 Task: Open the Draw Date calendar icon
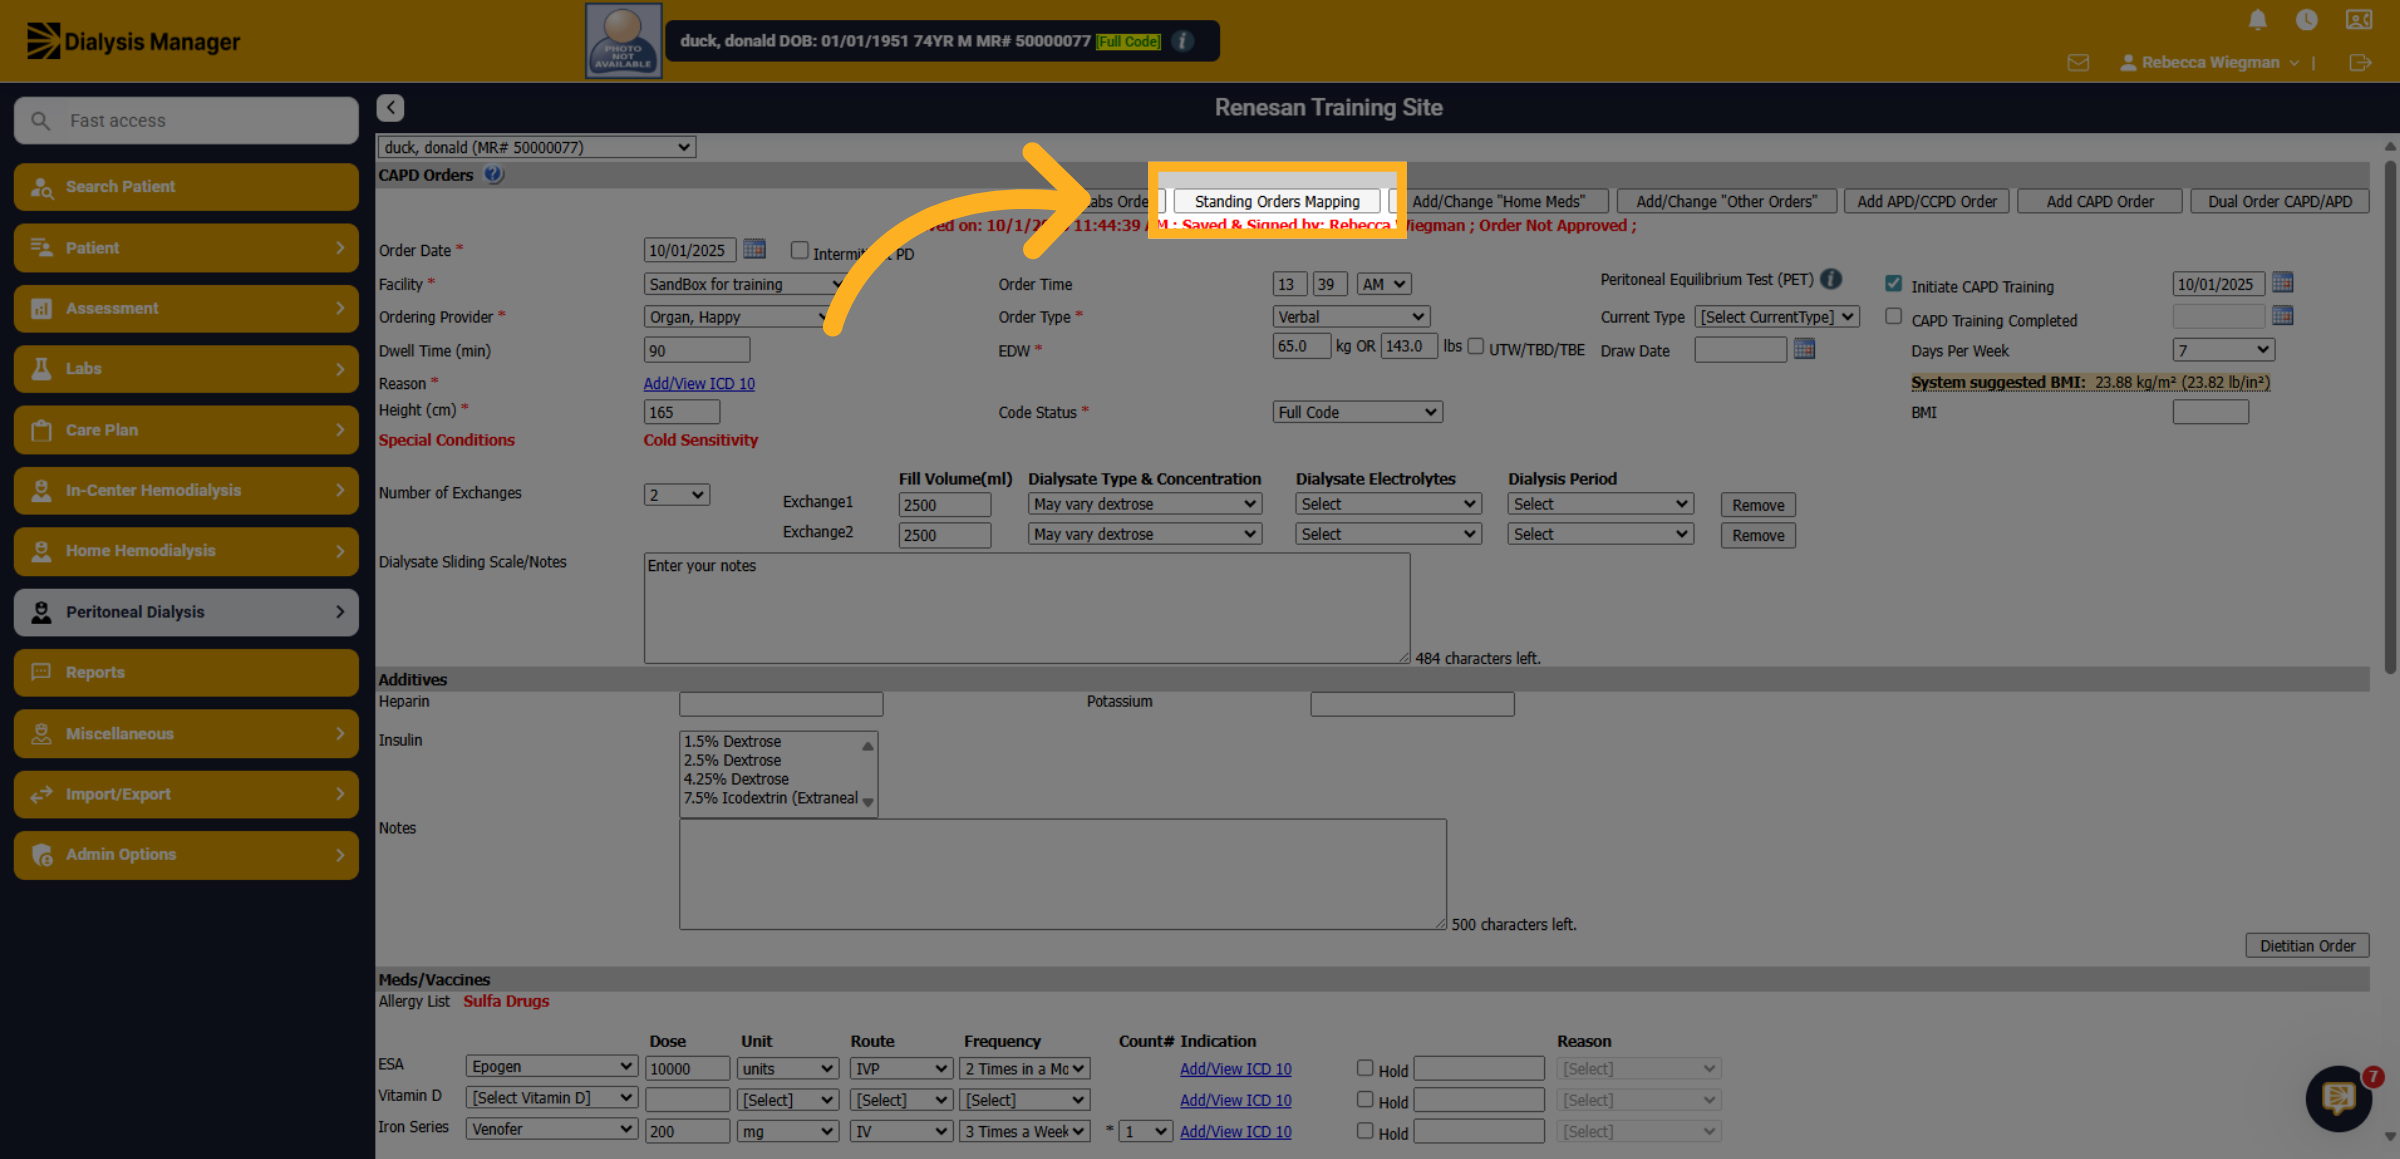[x=1804, y=349]
